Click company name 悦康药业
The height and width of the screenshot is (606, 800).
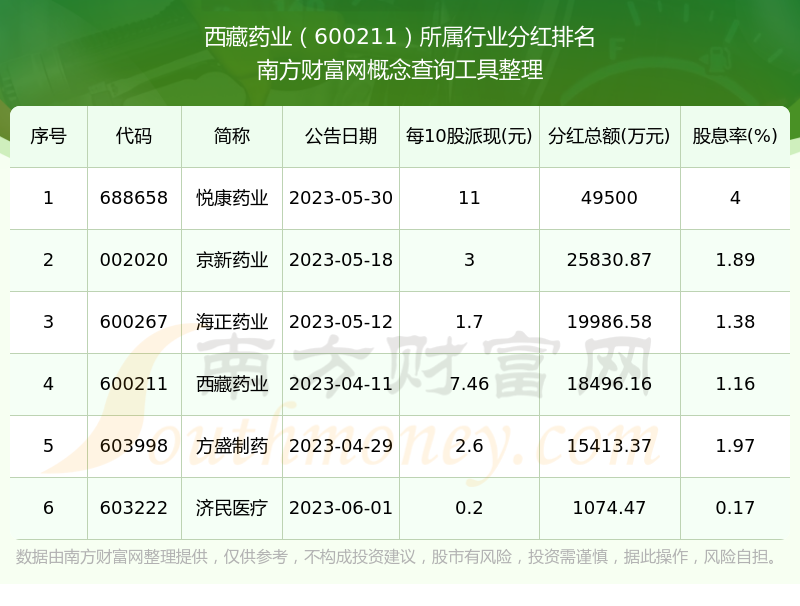[232, 198]
